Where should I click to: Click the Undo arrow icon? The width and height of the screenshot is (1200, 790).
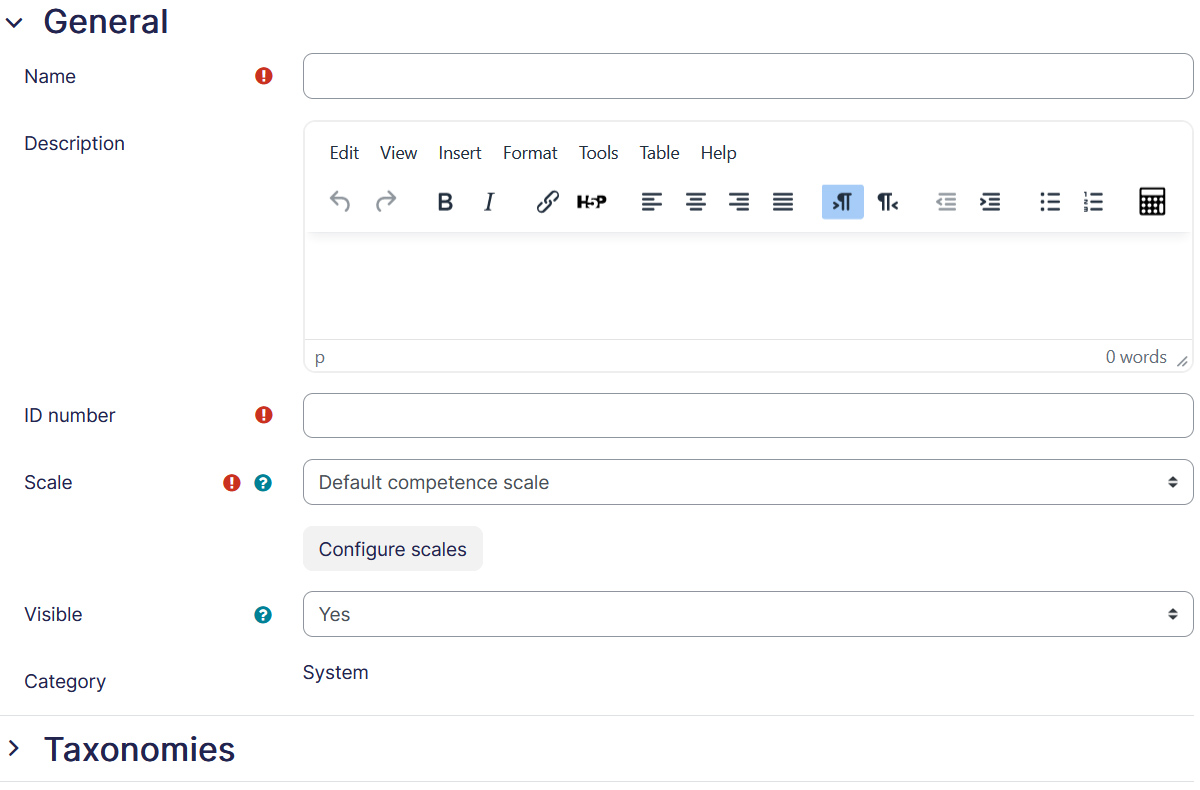coord(340,202)
